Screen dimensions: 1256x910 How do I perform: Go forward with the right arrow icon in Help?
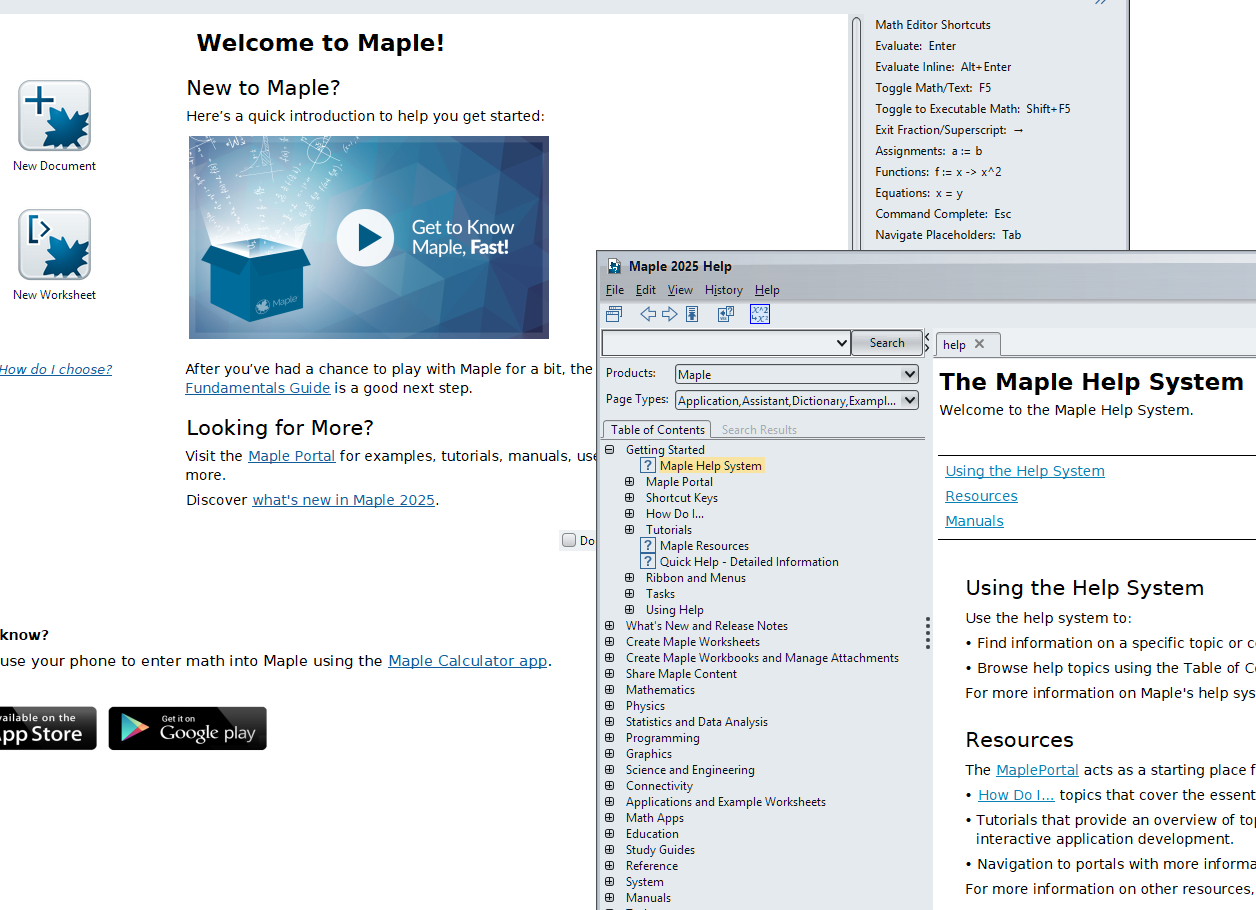coord(669,314)
